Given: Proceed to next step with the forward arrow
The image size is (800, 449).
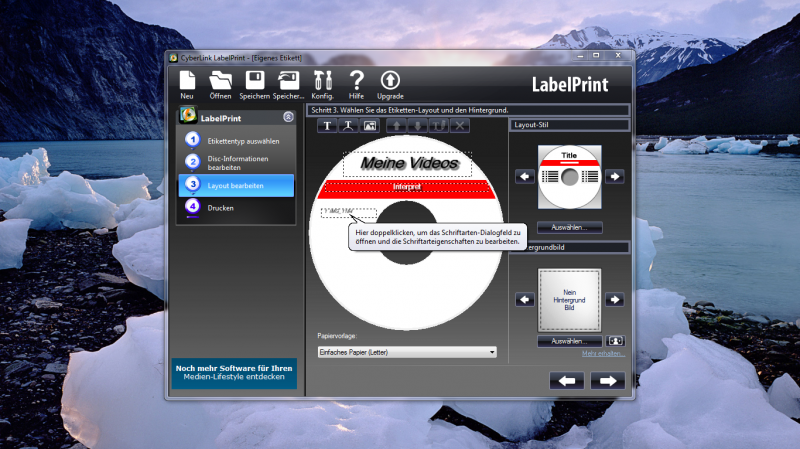Looking at the screenshot, I should pyautogui.click(x=608, y=381).
